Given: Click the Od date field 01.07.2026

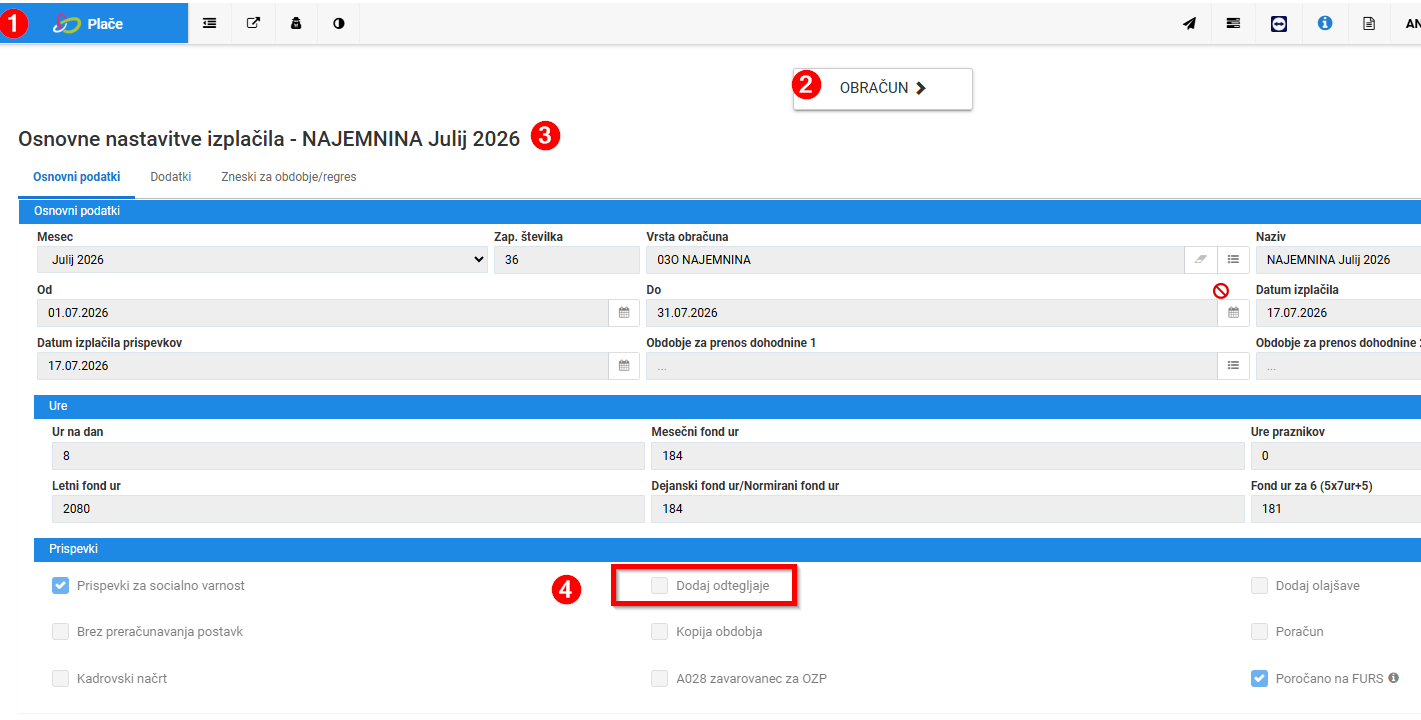Looking at the screenshot, I should point(323,313).
